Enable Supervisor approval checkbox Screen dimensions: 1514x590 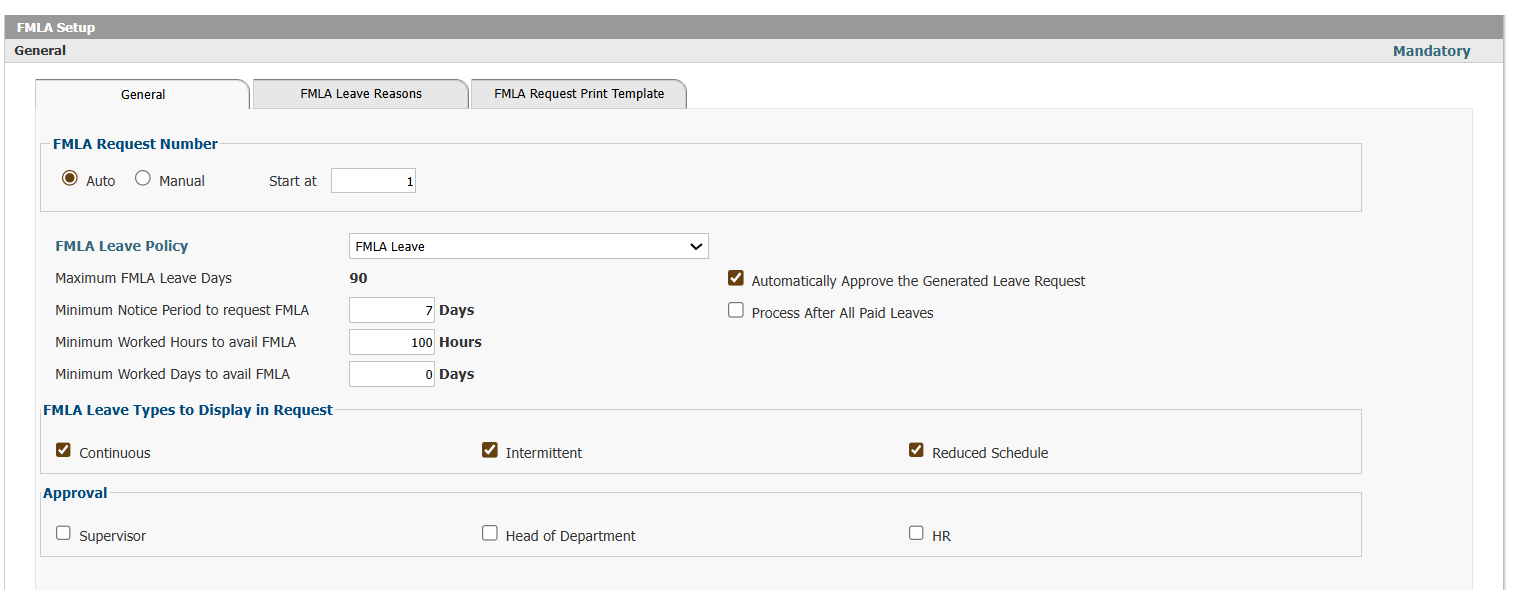coord(63,533)
